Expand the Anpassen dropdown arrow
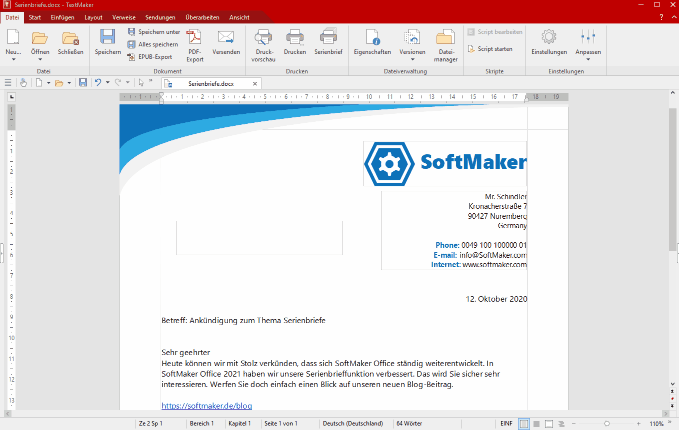Viewport: 679px width, 430px height. pyautogui.click(x=588, y=59)
